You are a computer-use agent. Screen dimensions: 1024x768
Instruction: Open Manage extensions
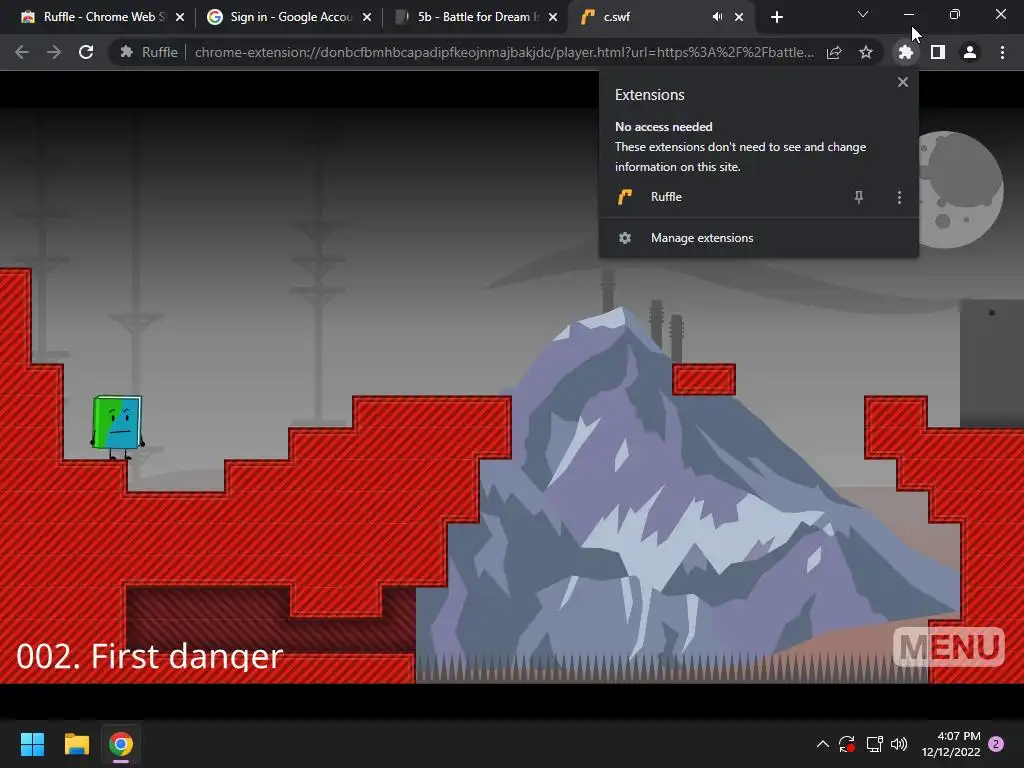click(759, 238)
